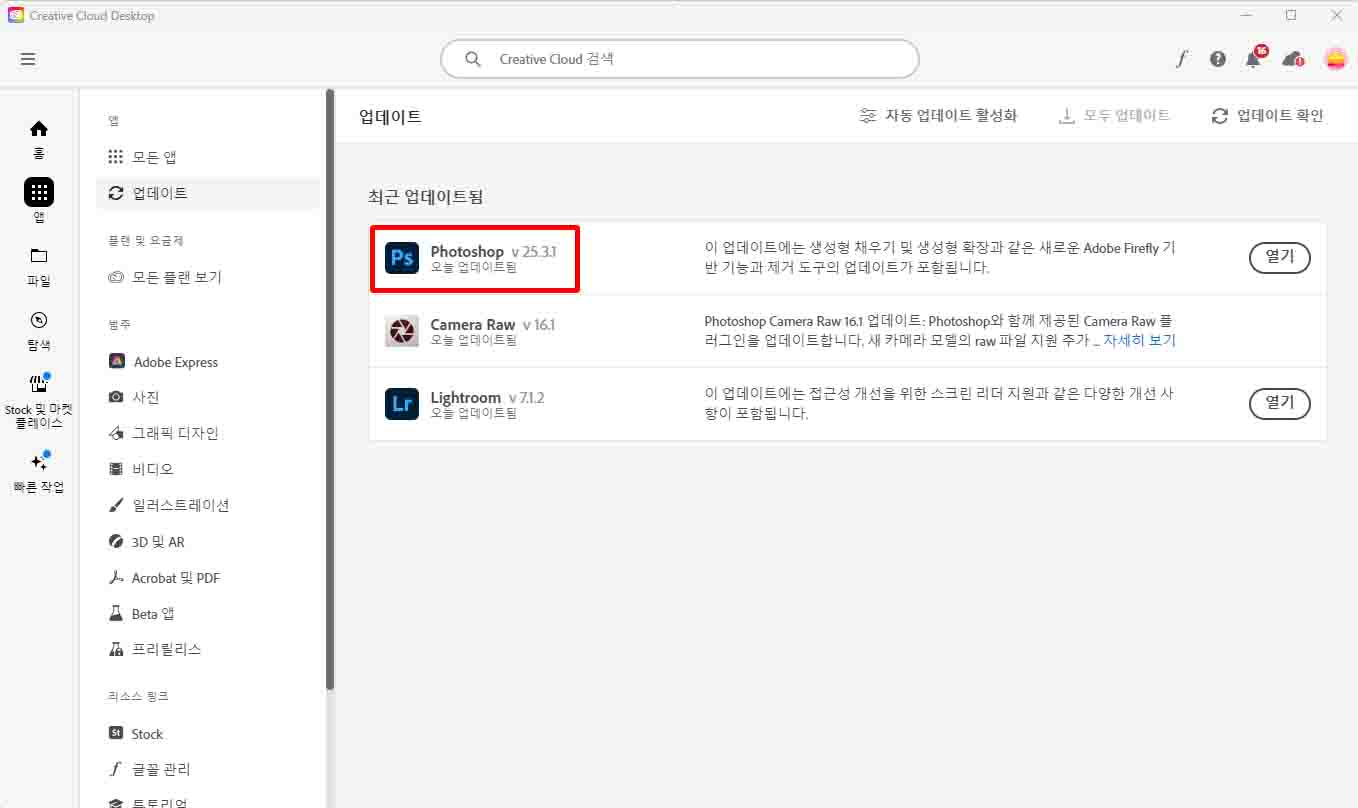This screenshot has height=808, width=1358.
Task: Click 모두 업데이트 button
Action: click(1114, 116)
